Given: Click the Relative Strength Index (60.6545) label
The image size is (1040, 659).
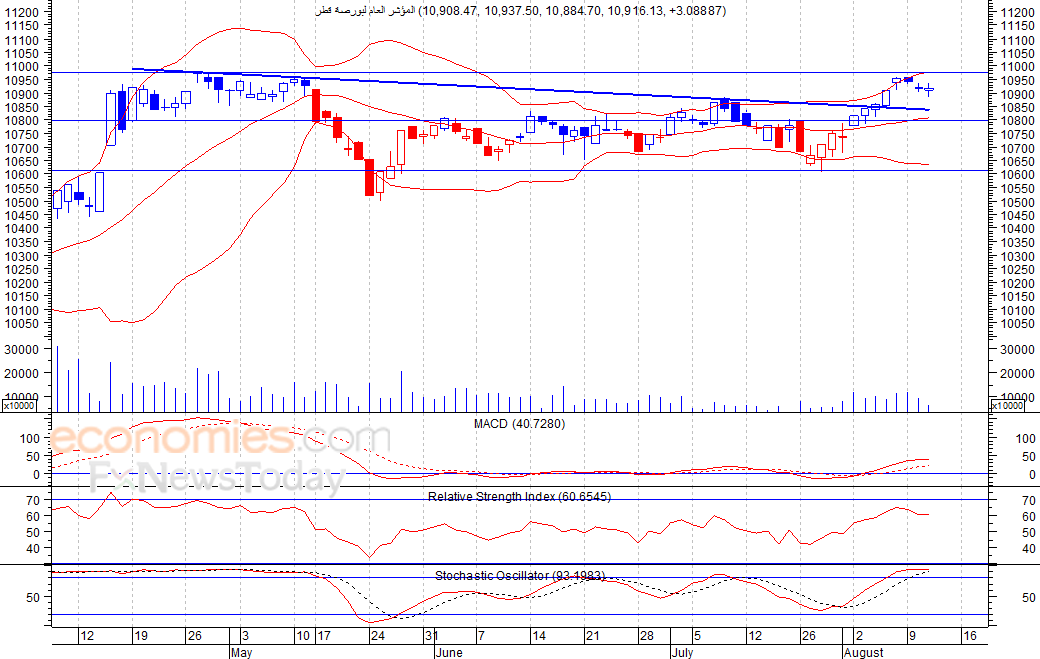Looking at the screenshot, I should click(x=519, y=497).
